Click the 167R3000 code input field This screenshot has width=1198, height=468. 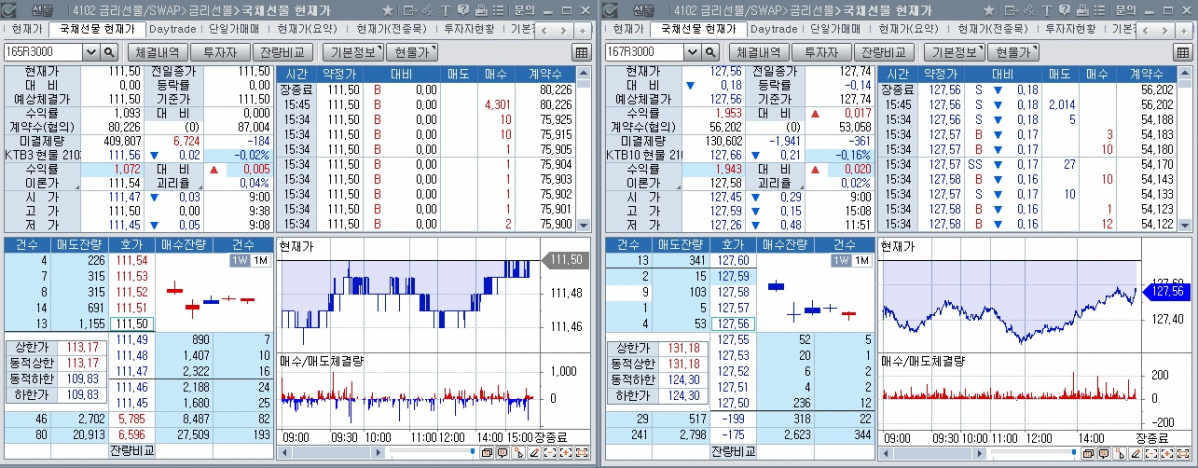click(x=644, y=52)
